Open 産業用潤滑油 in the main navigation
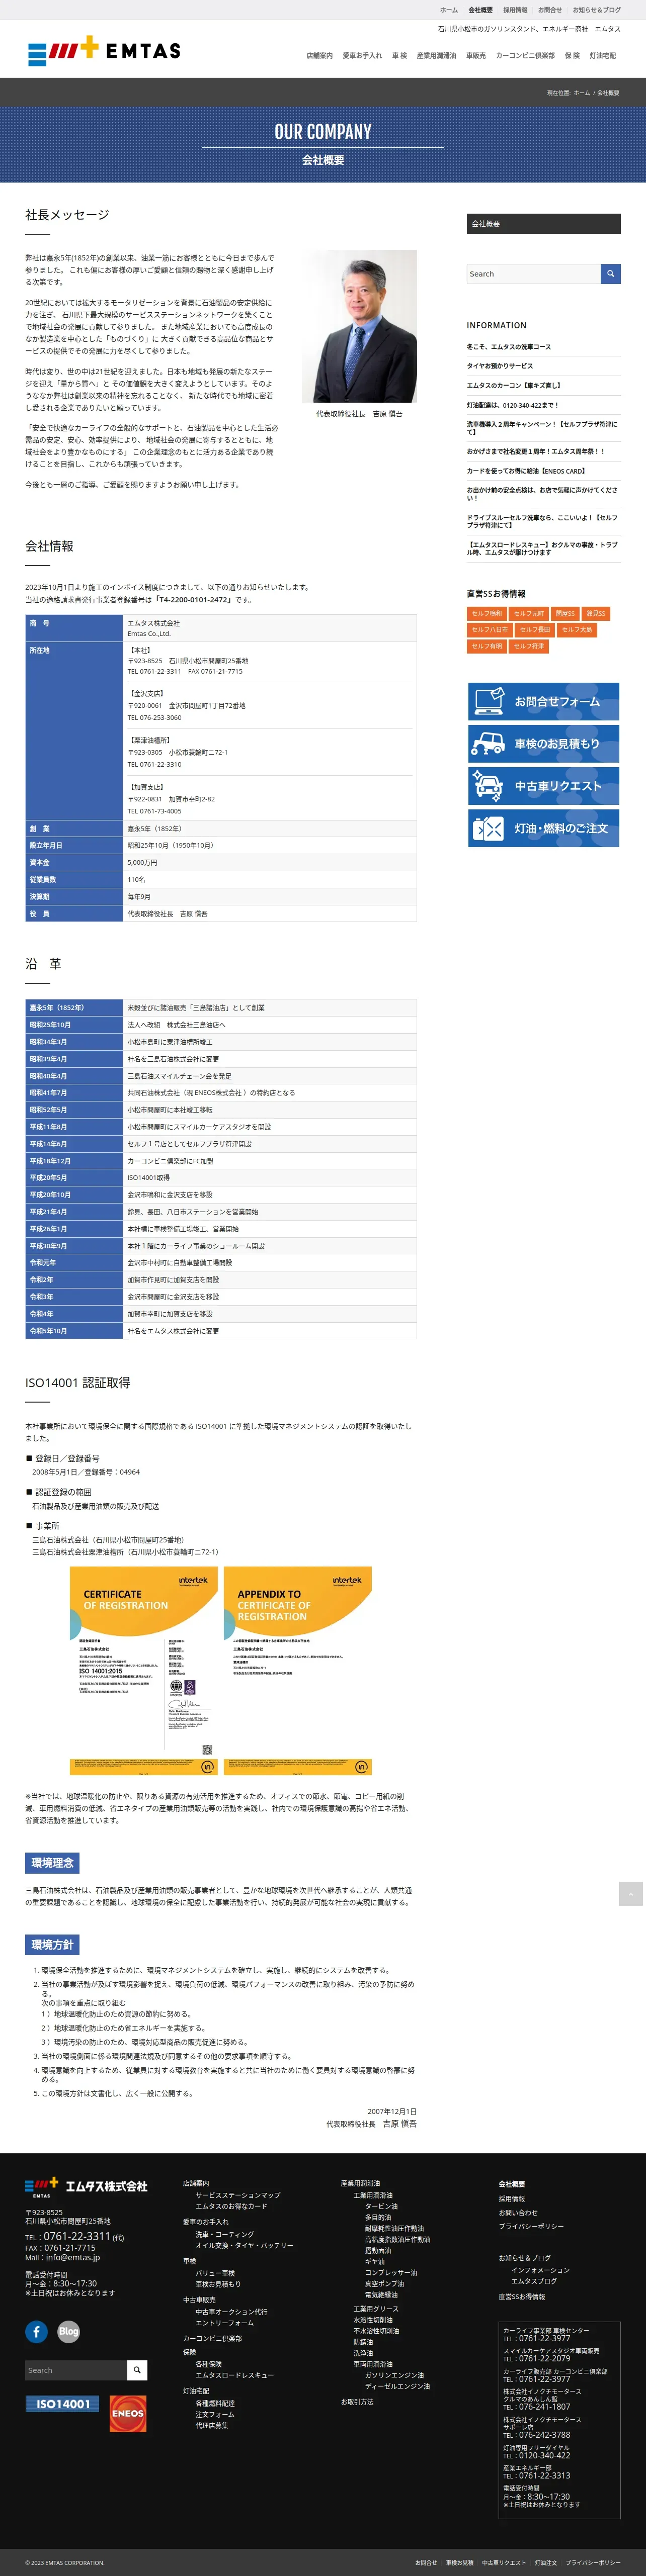The image size is (646, 2576). (436, 56)
